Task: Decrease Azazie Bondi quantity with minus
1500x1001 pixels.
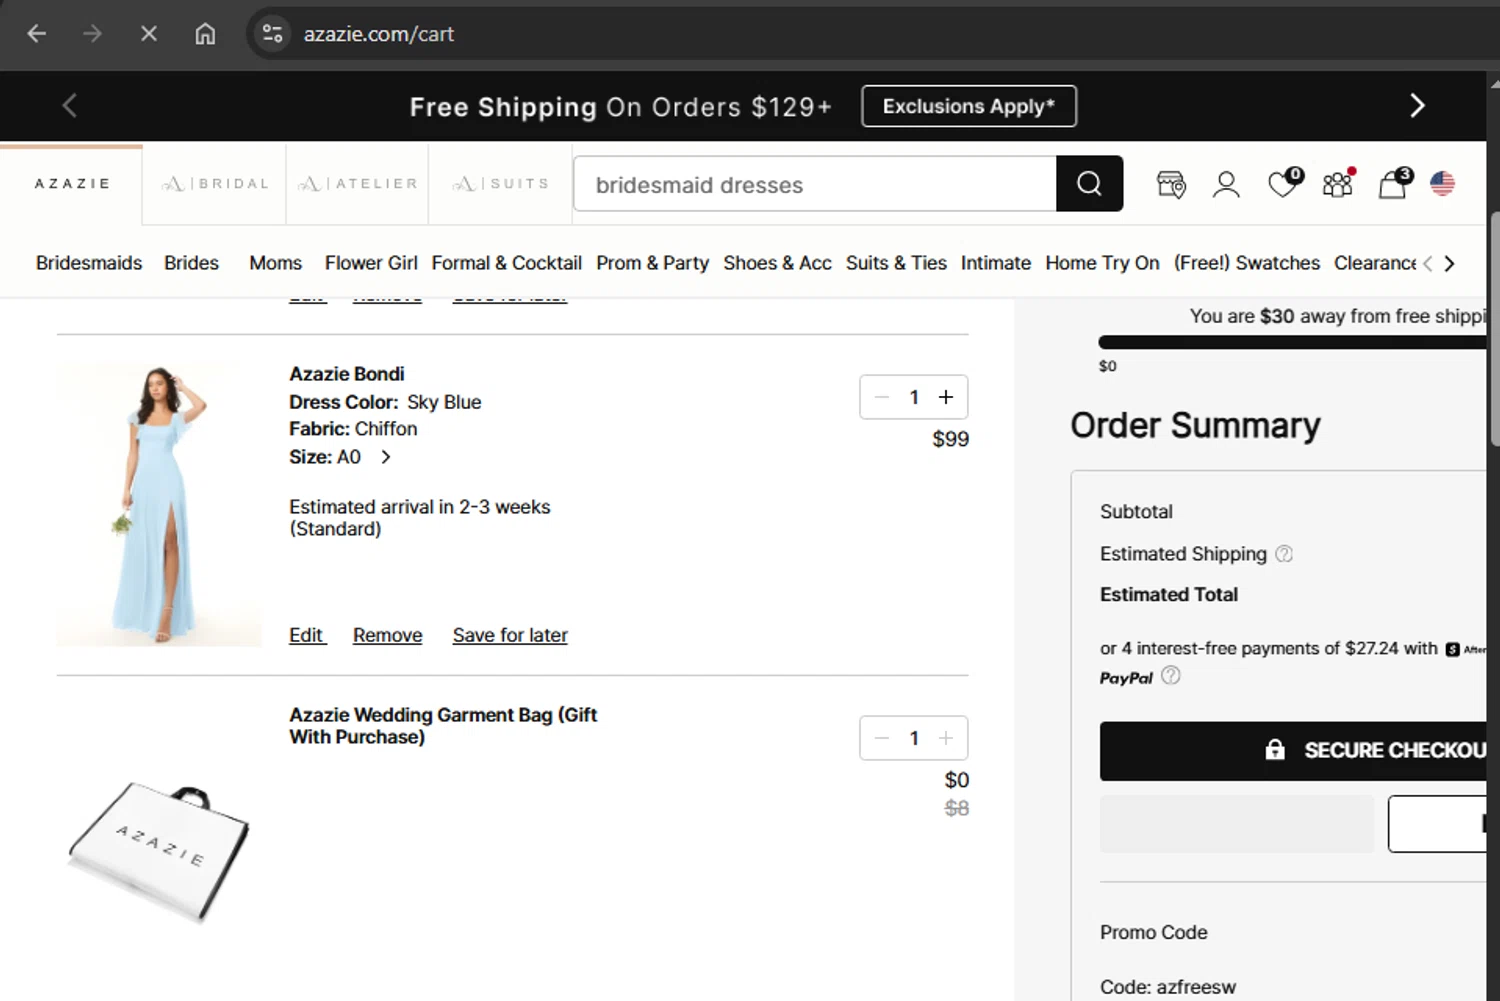Action: pyautogui.click(x=881, y=397)
